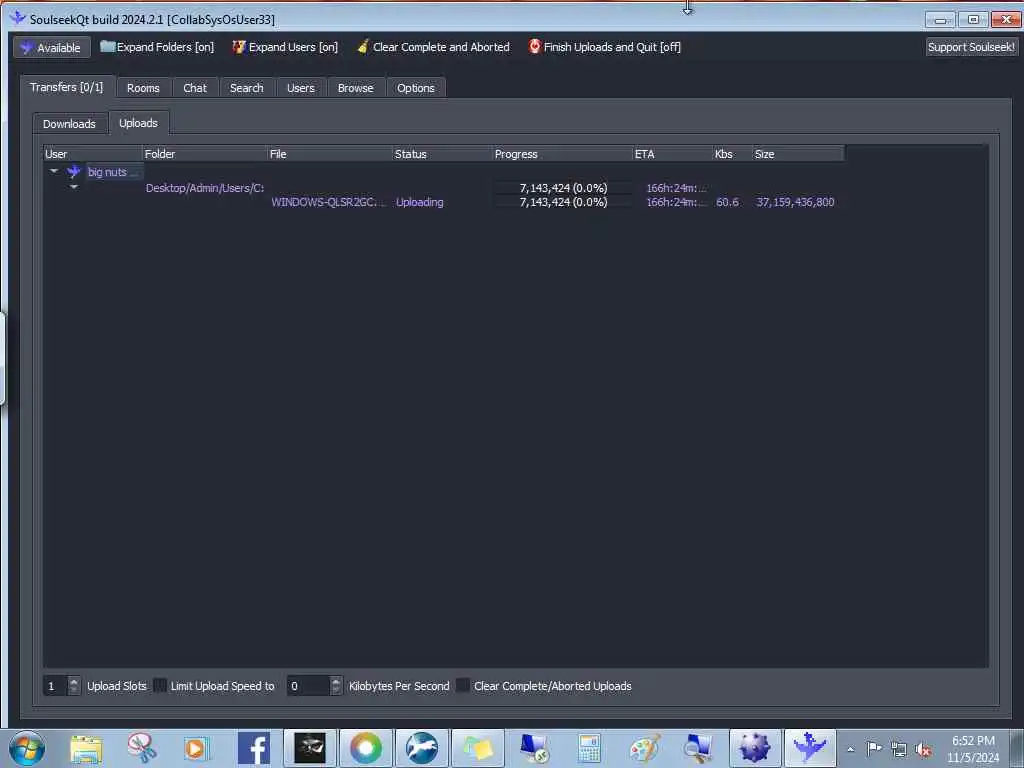Click the file row 166h:24m ETA

(x=676, y=202)
